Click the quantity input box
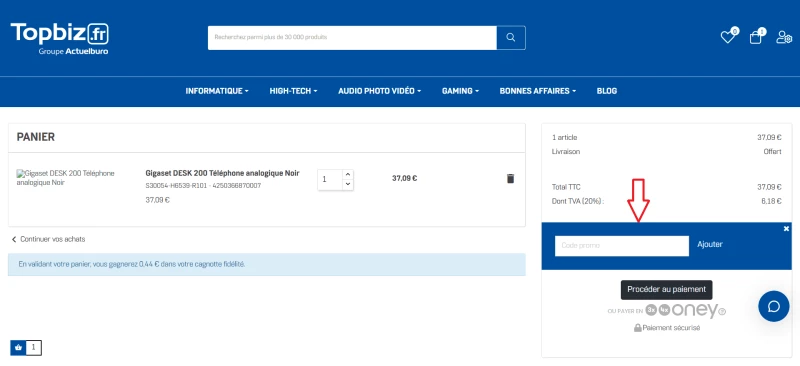This screenshot has width=800, height=366. click(330, 180)
